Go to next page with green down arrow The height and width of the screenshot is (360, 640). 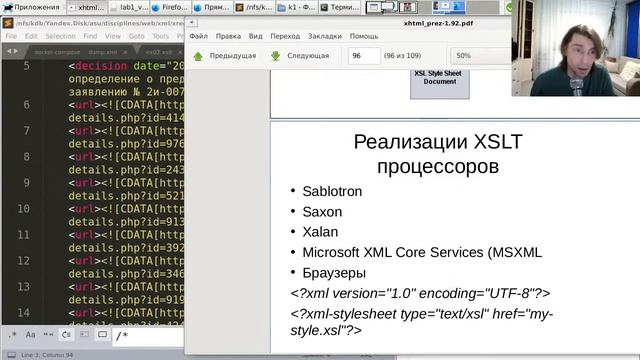(x=276, y=56)
